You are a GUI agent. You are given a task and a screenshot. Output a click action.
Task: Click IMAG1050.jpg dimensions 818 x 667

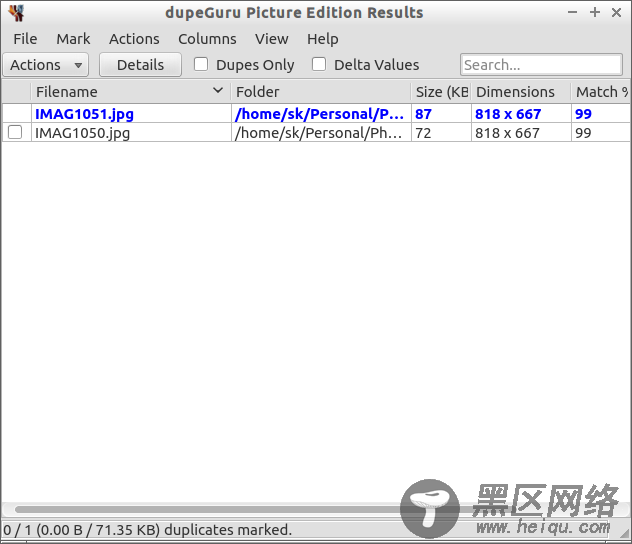pyautogui.click(x=507, y=133)
